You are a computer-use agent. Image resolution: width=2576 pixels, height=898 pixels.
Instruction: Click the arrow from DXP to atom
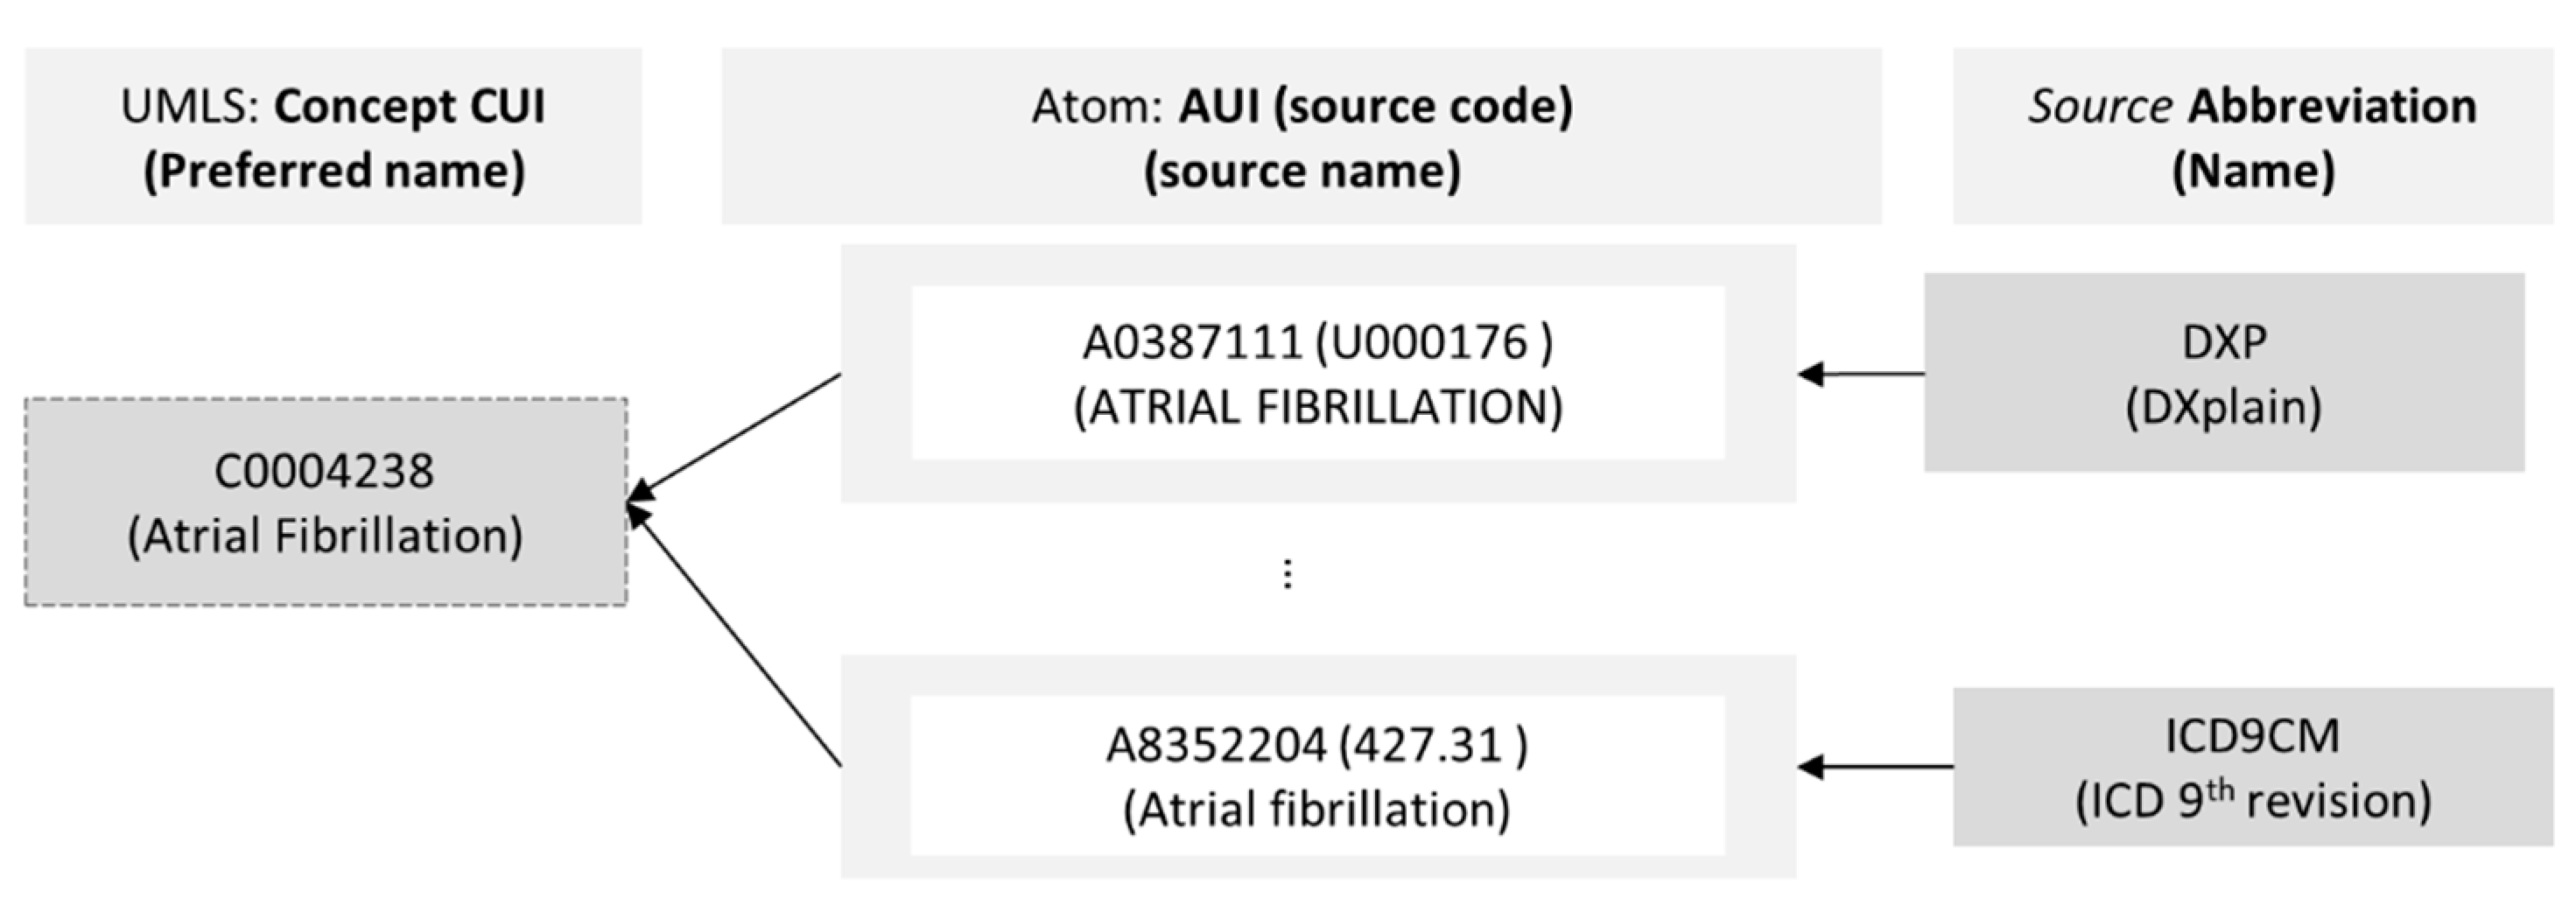coord(1860,374)
